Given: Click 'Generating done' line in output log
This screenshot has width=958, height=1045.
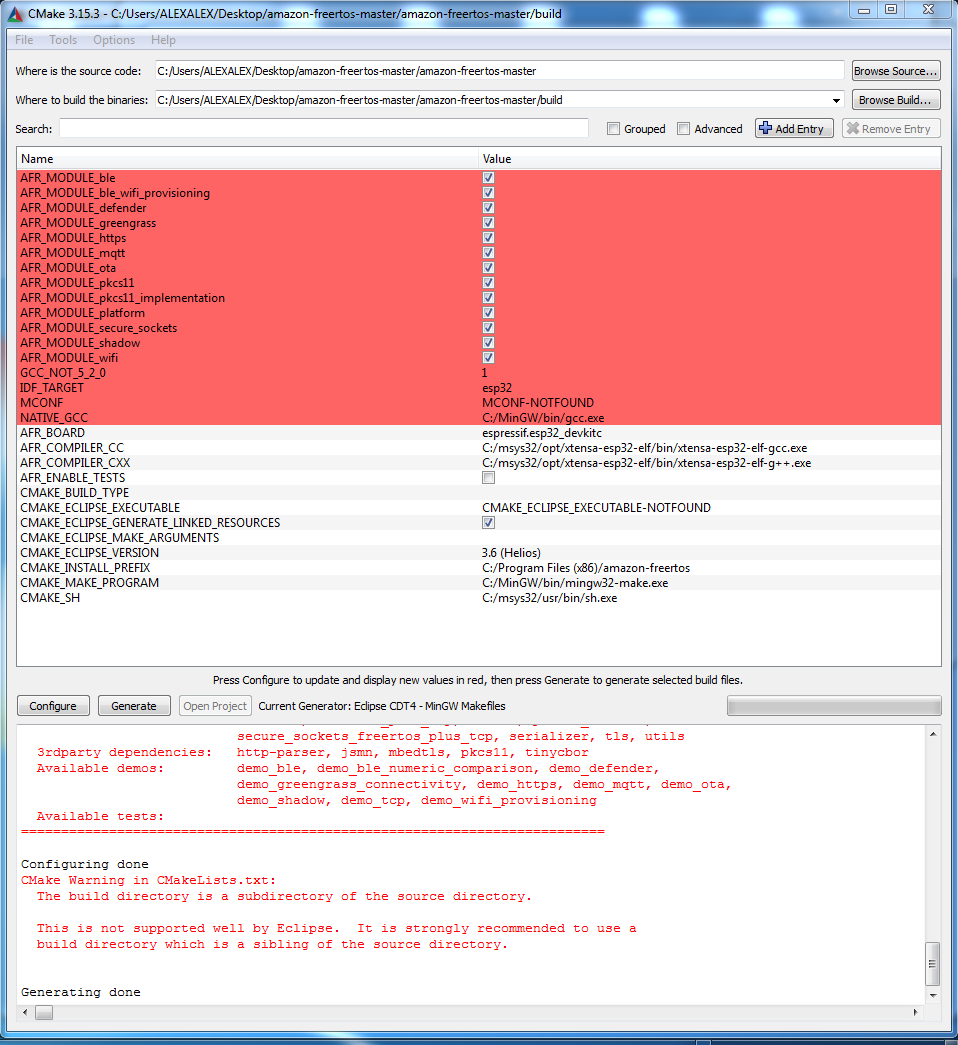Looking at the screenshot, I should pyautogui.click(x=81, y=992).
